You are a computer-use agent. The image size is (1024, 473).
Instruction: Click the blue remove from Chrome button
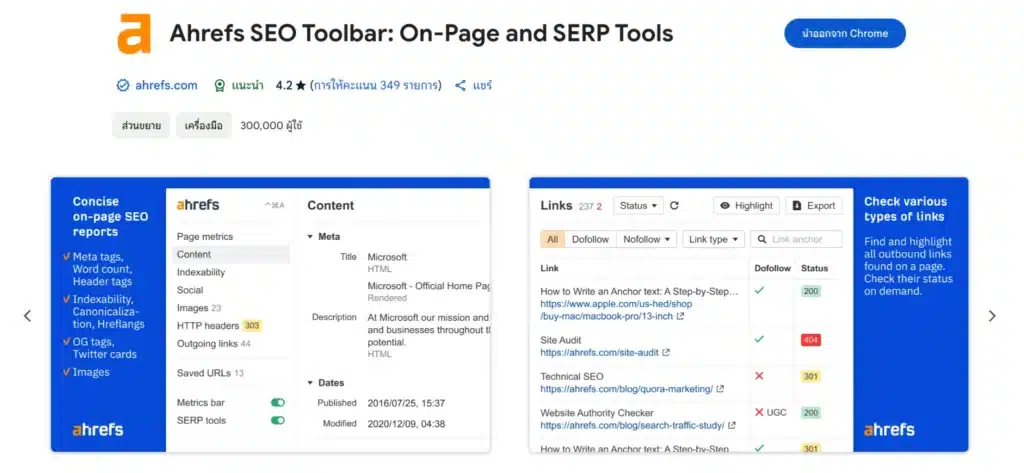click(844, 33)
